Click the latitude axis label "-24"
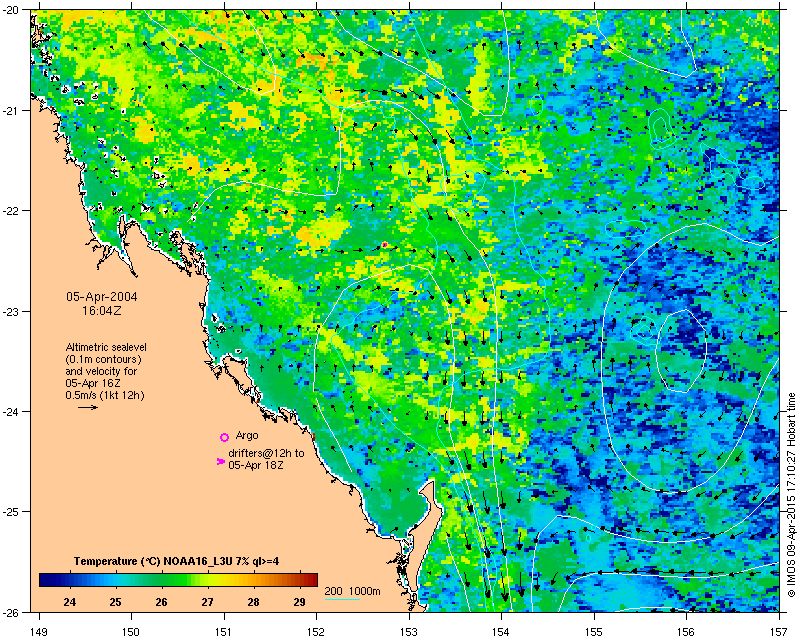This screenshot has width=800, height=640. [11, 411]
